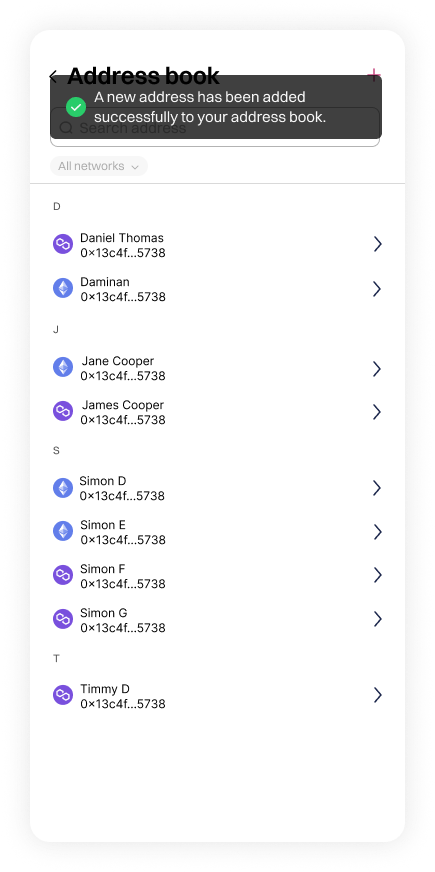Tap the plus icon to add address

[374, 73]
